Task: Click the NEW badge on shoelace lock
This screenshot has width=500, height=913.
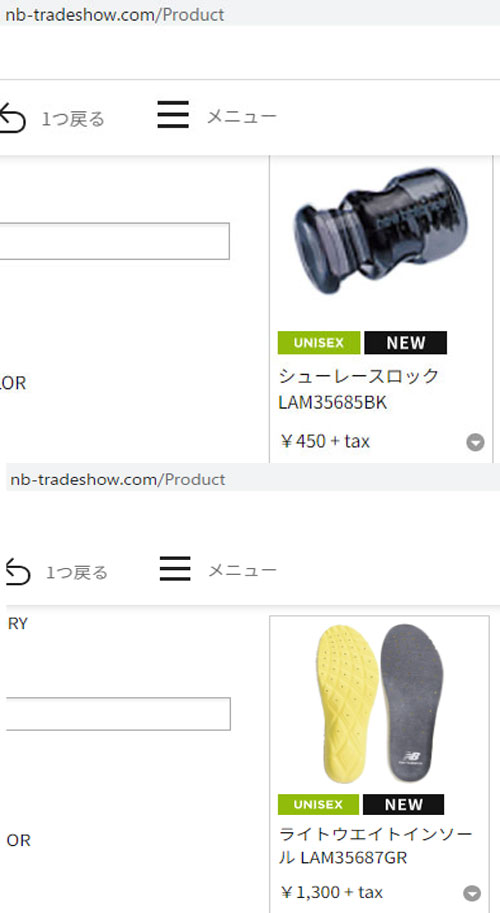Action: coord(406,342)
